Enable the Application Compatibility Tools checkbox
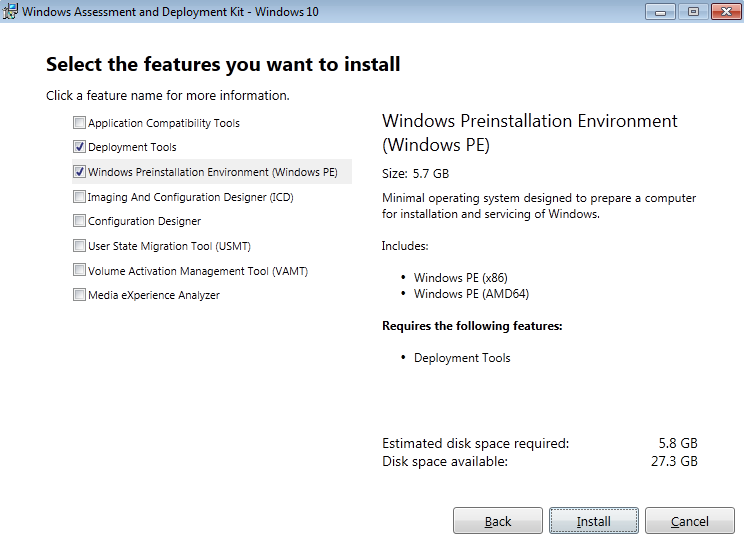Viewport: 744px width, 543px height. click(79, 123)
